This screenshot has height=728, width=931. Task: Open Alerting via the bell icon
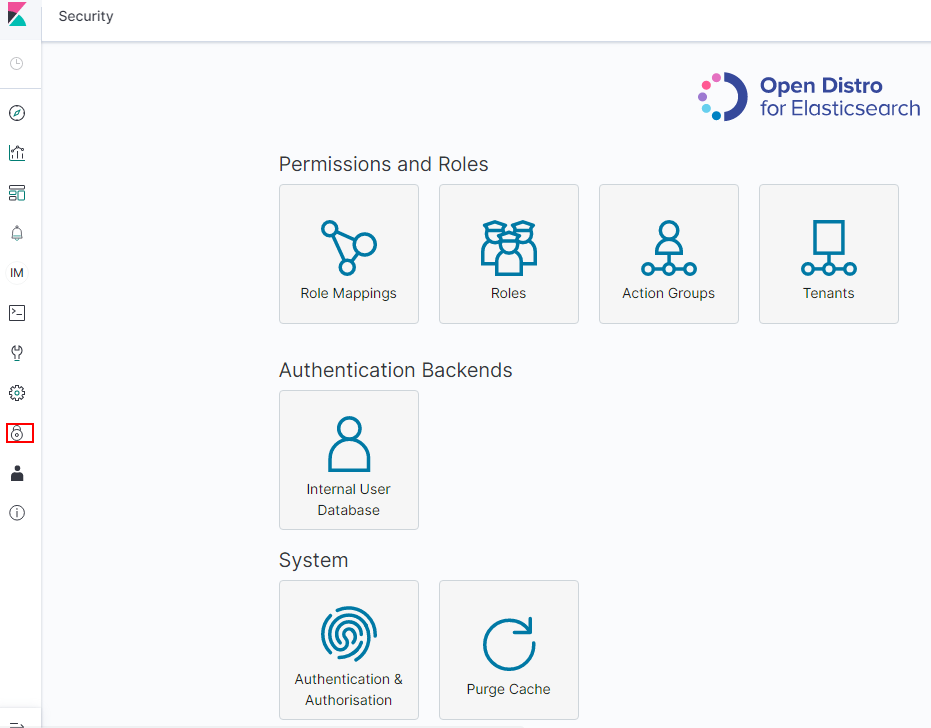tap(17, 233)
